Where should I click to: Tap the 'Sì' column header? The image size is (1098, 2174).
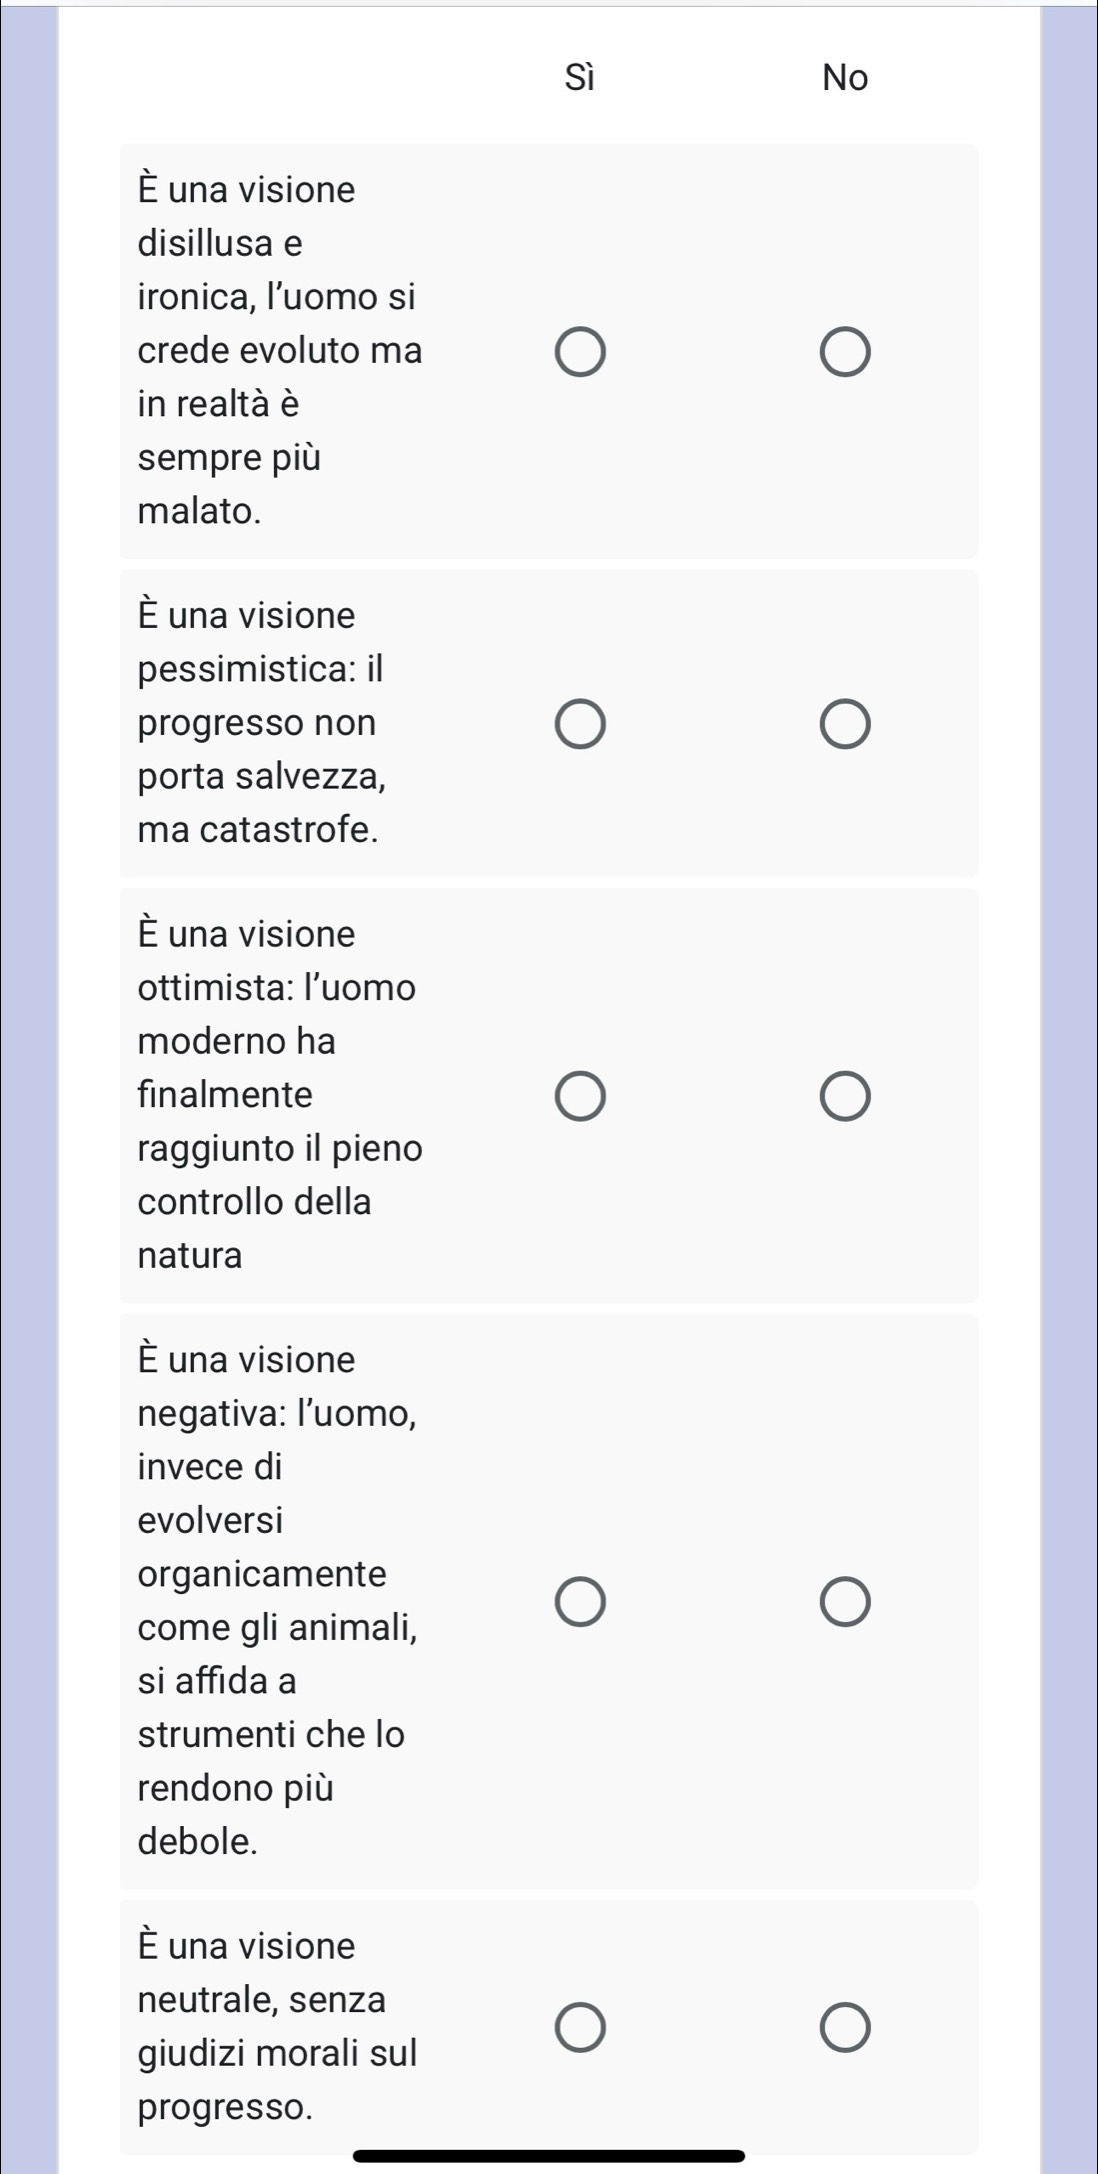[x=580, y=77]
